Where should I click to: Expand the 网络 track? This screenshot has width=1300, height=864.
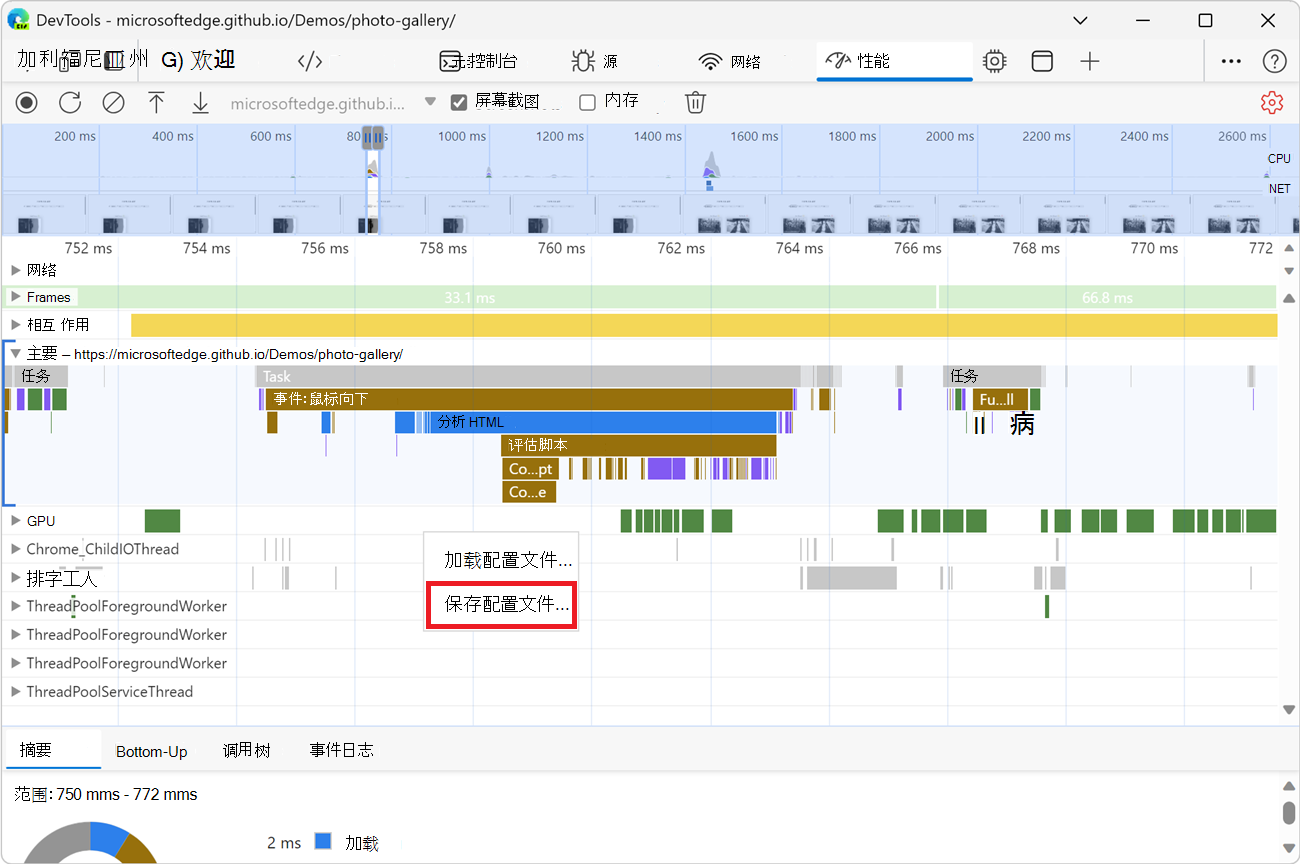click(15, 270)
